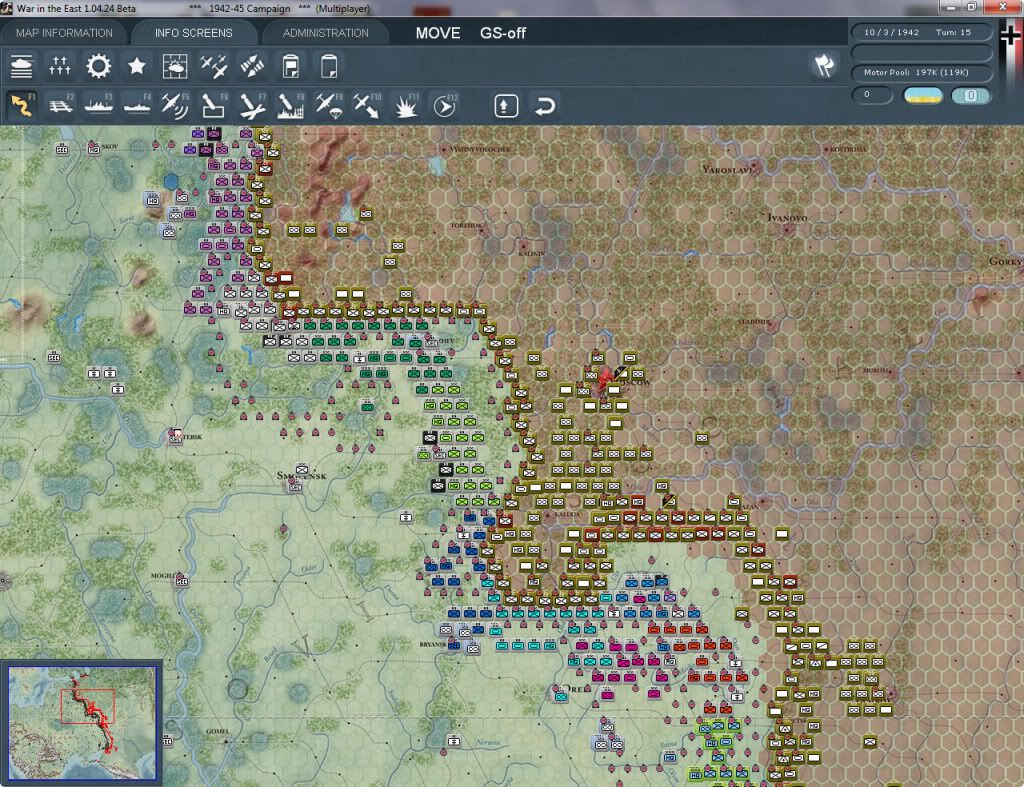Viewport: 1024px width, 787px height.
Task: Click the overview minimap thumbnail
Action: (x=82, y=723)
